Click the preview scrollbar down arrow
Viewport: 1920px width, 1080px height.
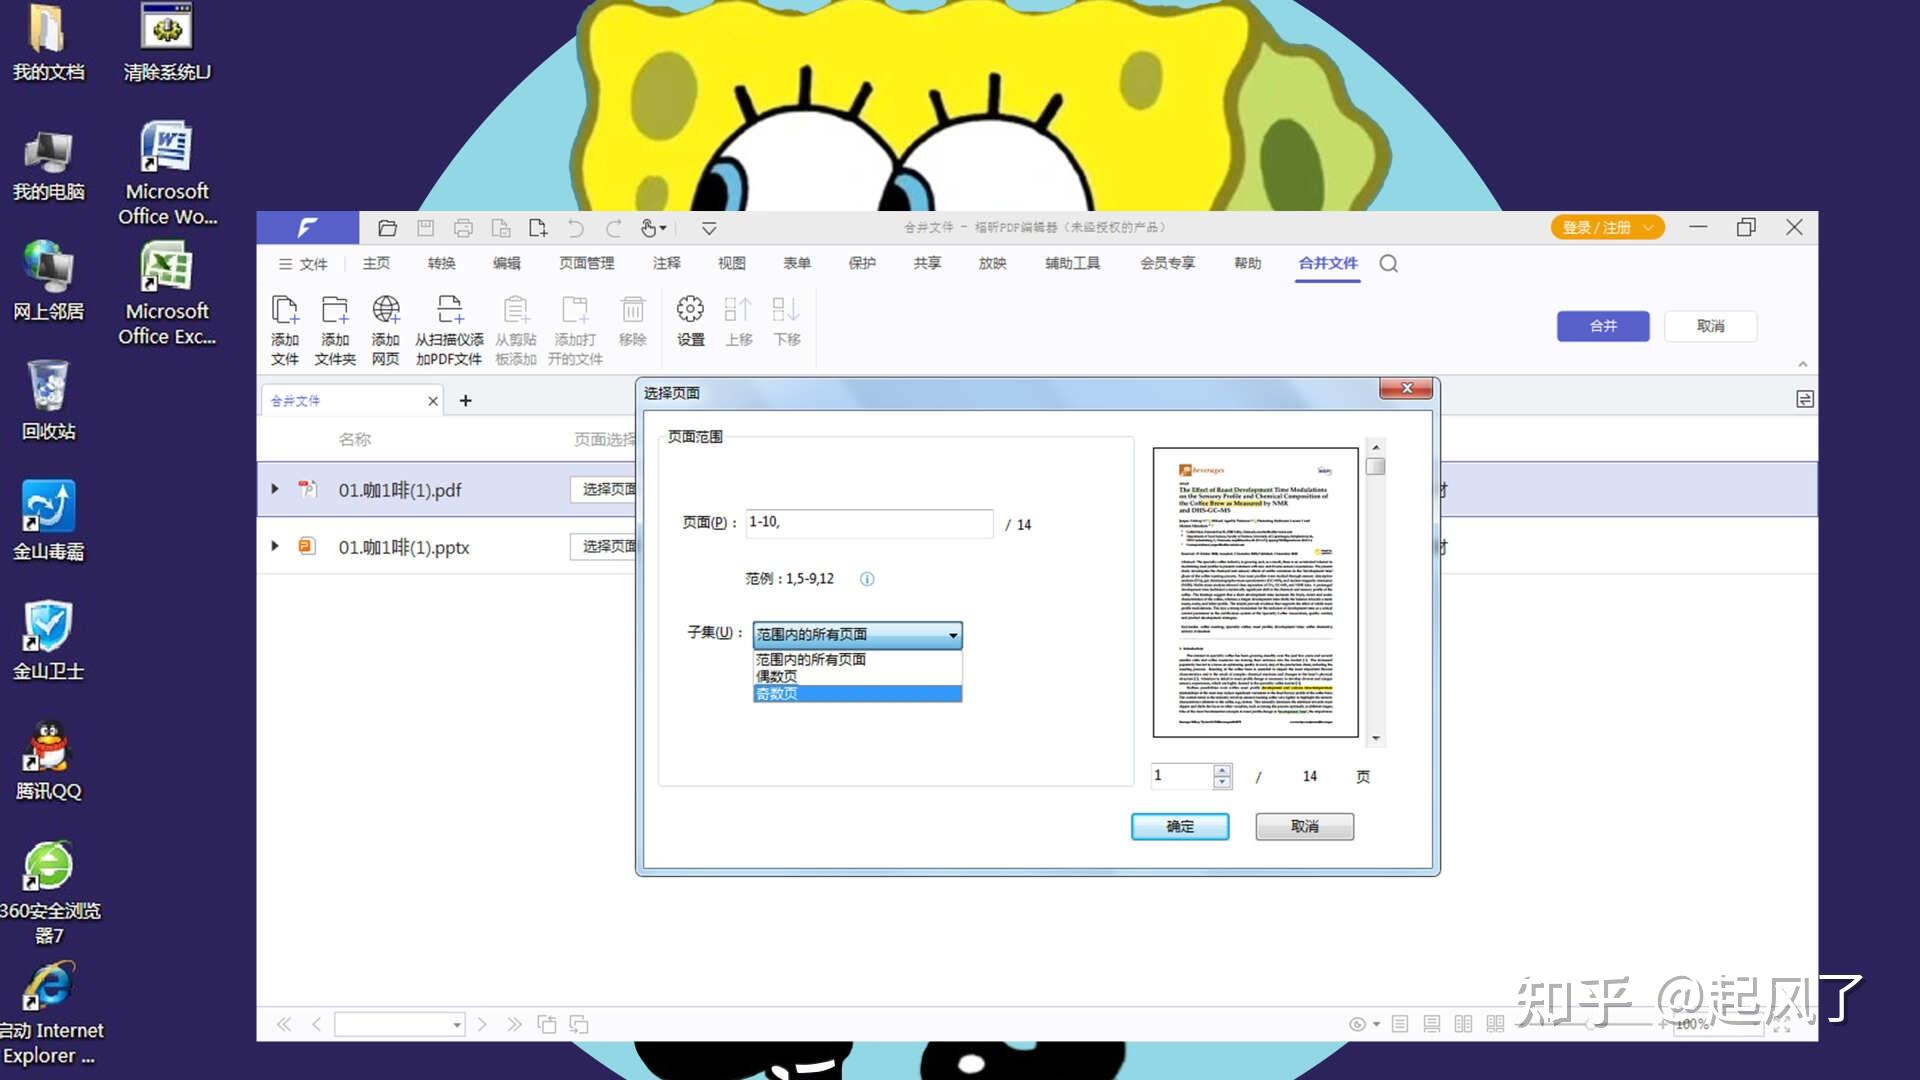1376,739
